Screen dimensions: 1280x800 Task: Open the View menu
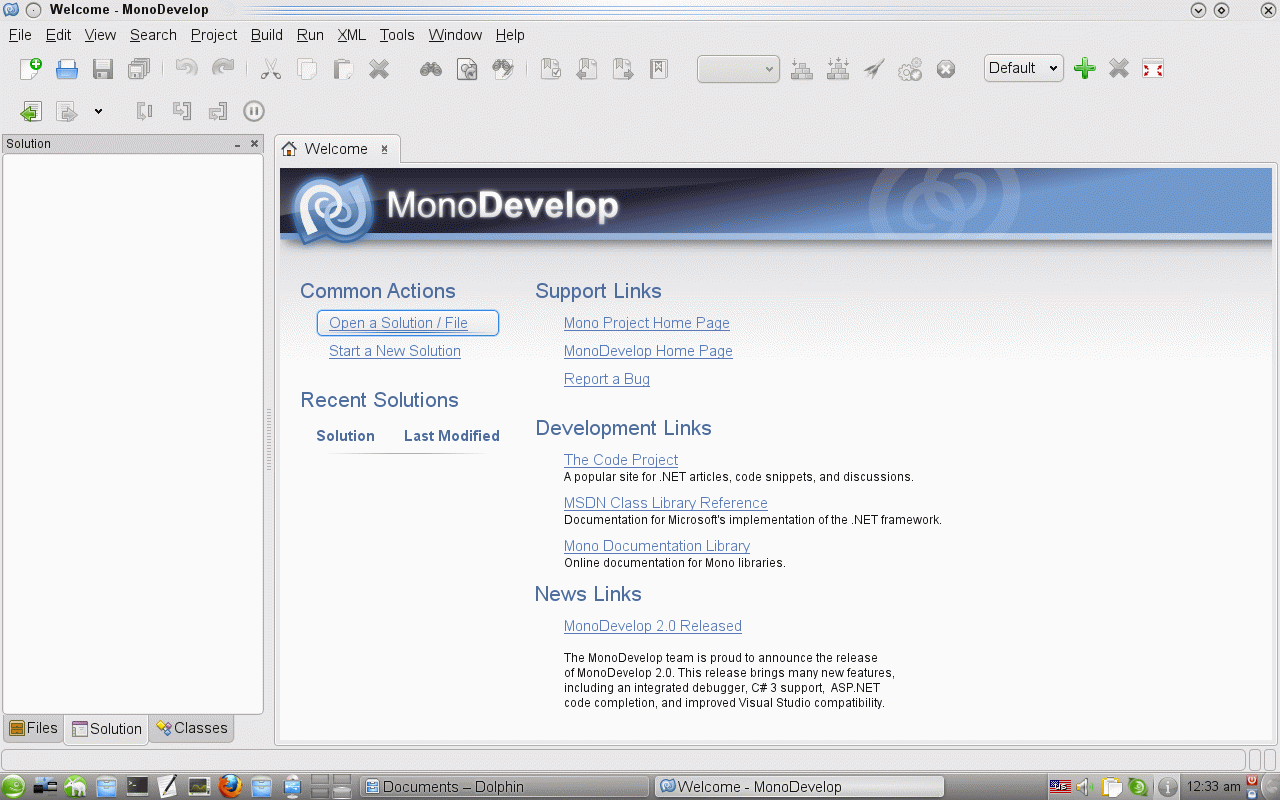(100, 35)
